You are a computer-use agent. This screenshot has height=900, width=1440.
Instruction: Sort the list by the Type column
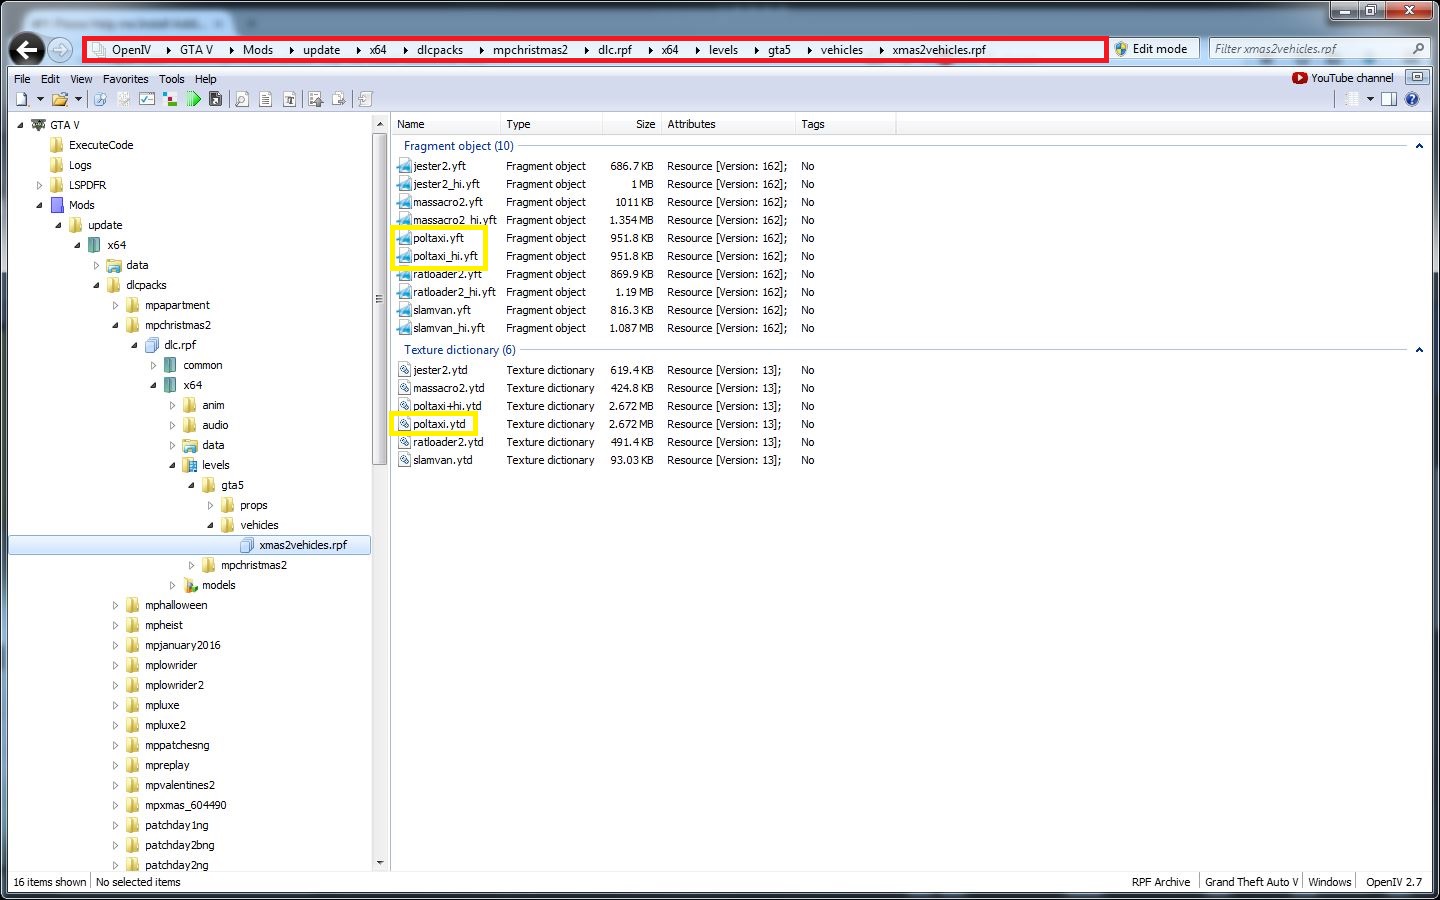[552, 124]
